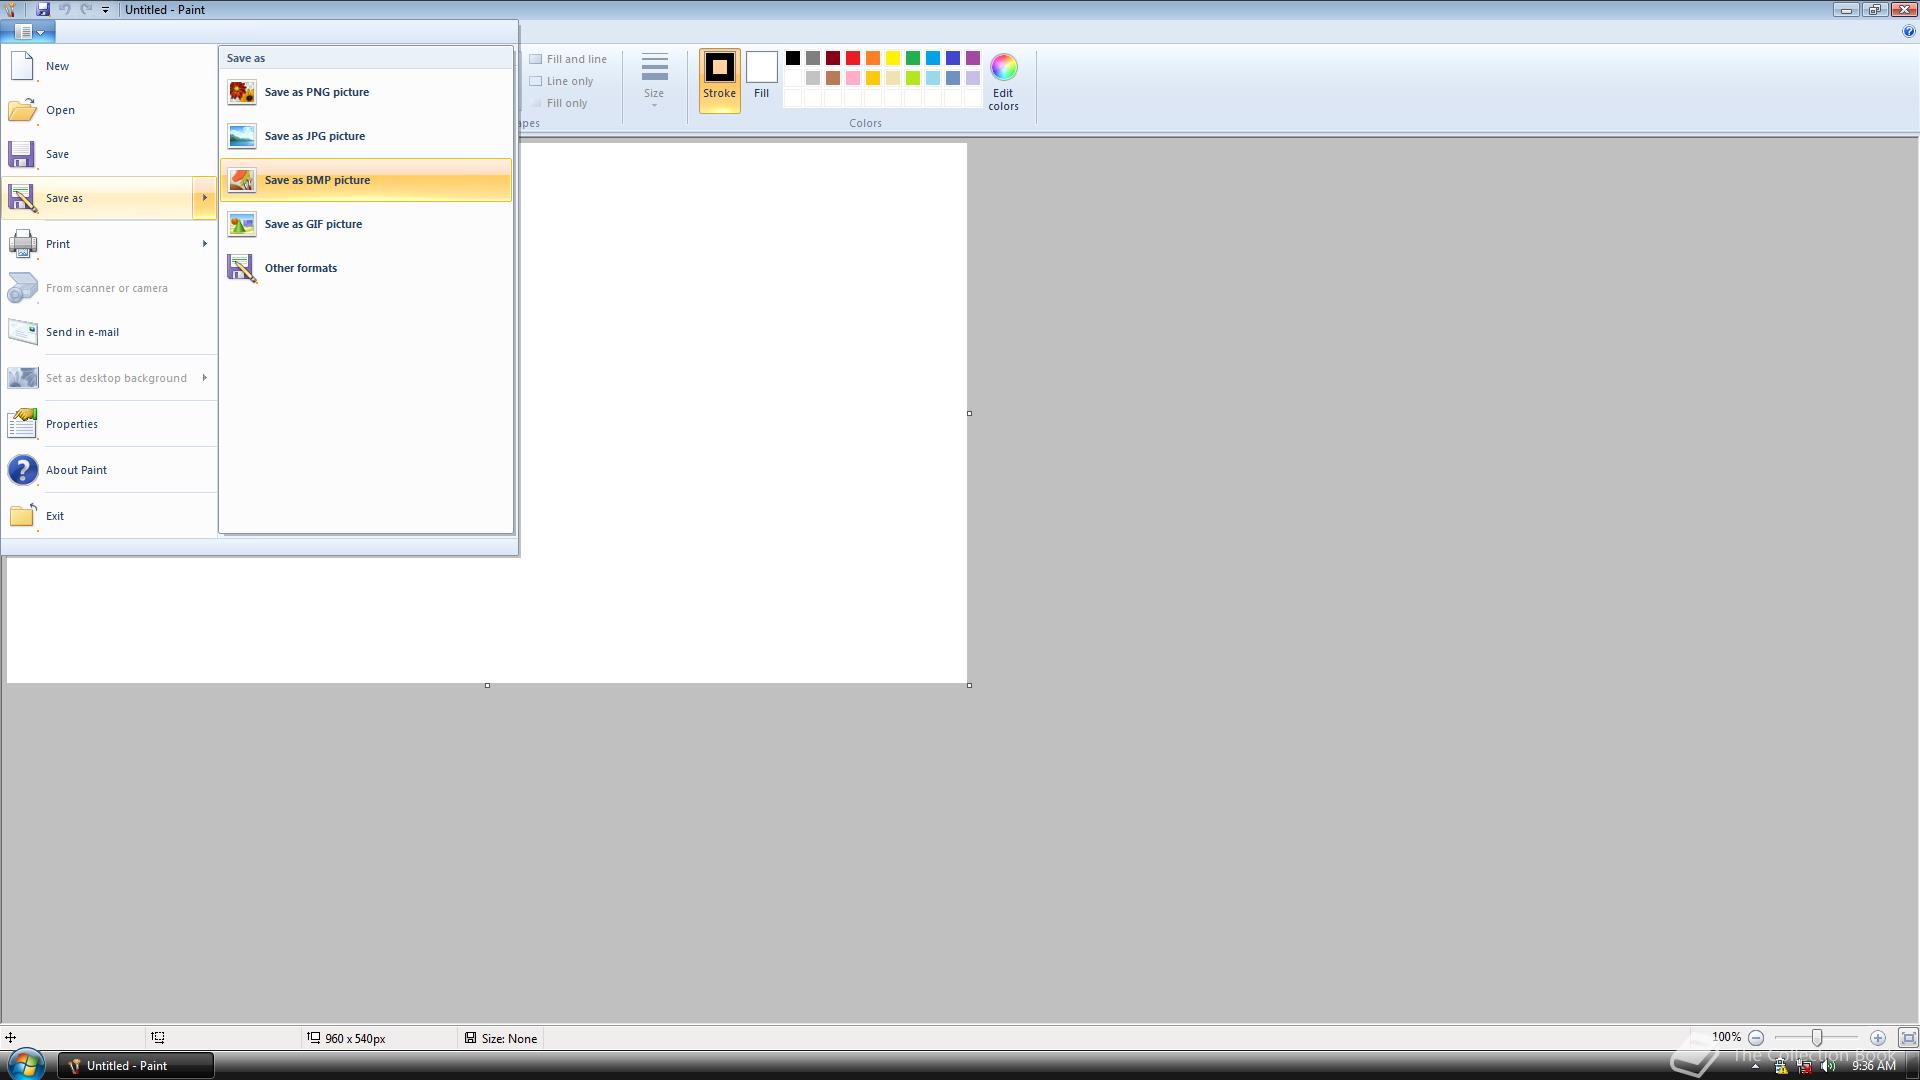Click the BMP paint picture icon
Viewport: 1920px width, 1080px height.
point(242,180)
